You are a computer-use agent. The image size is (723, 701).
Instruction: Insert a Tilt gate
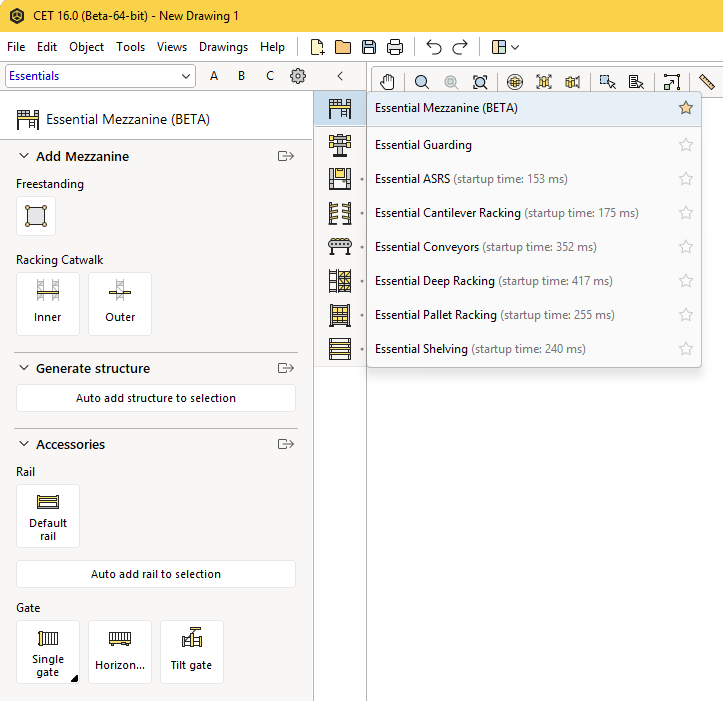pyautogui.click(x=192, y=652)
